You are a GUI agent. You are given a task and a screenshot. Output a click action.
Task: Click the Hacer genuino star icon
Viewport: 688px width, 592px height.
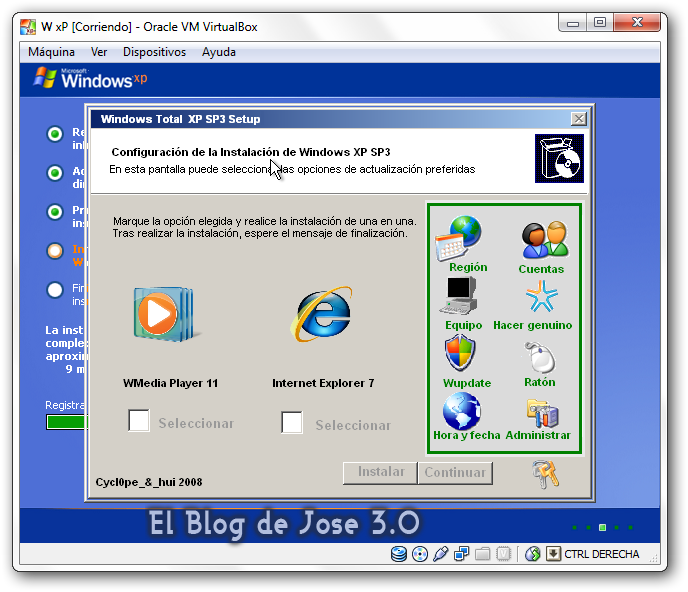tap(541, 296)
